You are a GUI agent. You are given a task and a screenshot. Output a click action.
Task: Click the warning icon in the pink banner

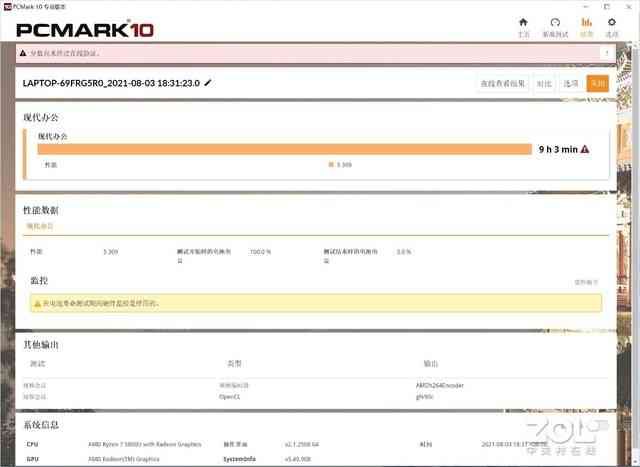coord(23,53)
